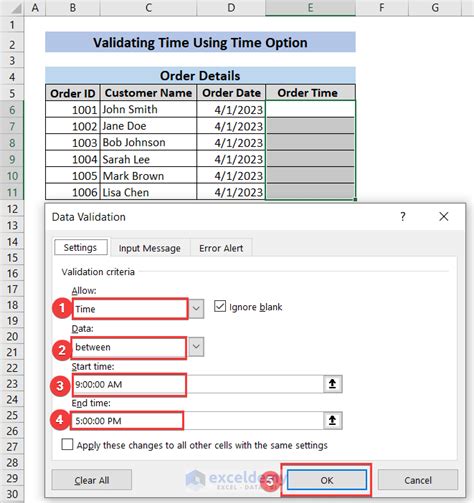This screenshot has width=474, height=503.
Task: Select row 8 header
Action: point(12,142)
